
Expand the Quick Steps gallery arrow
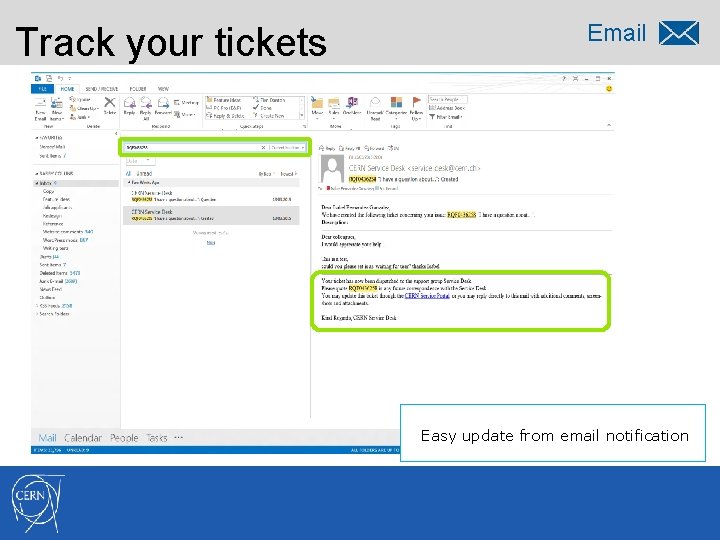[x=302, y=116]
